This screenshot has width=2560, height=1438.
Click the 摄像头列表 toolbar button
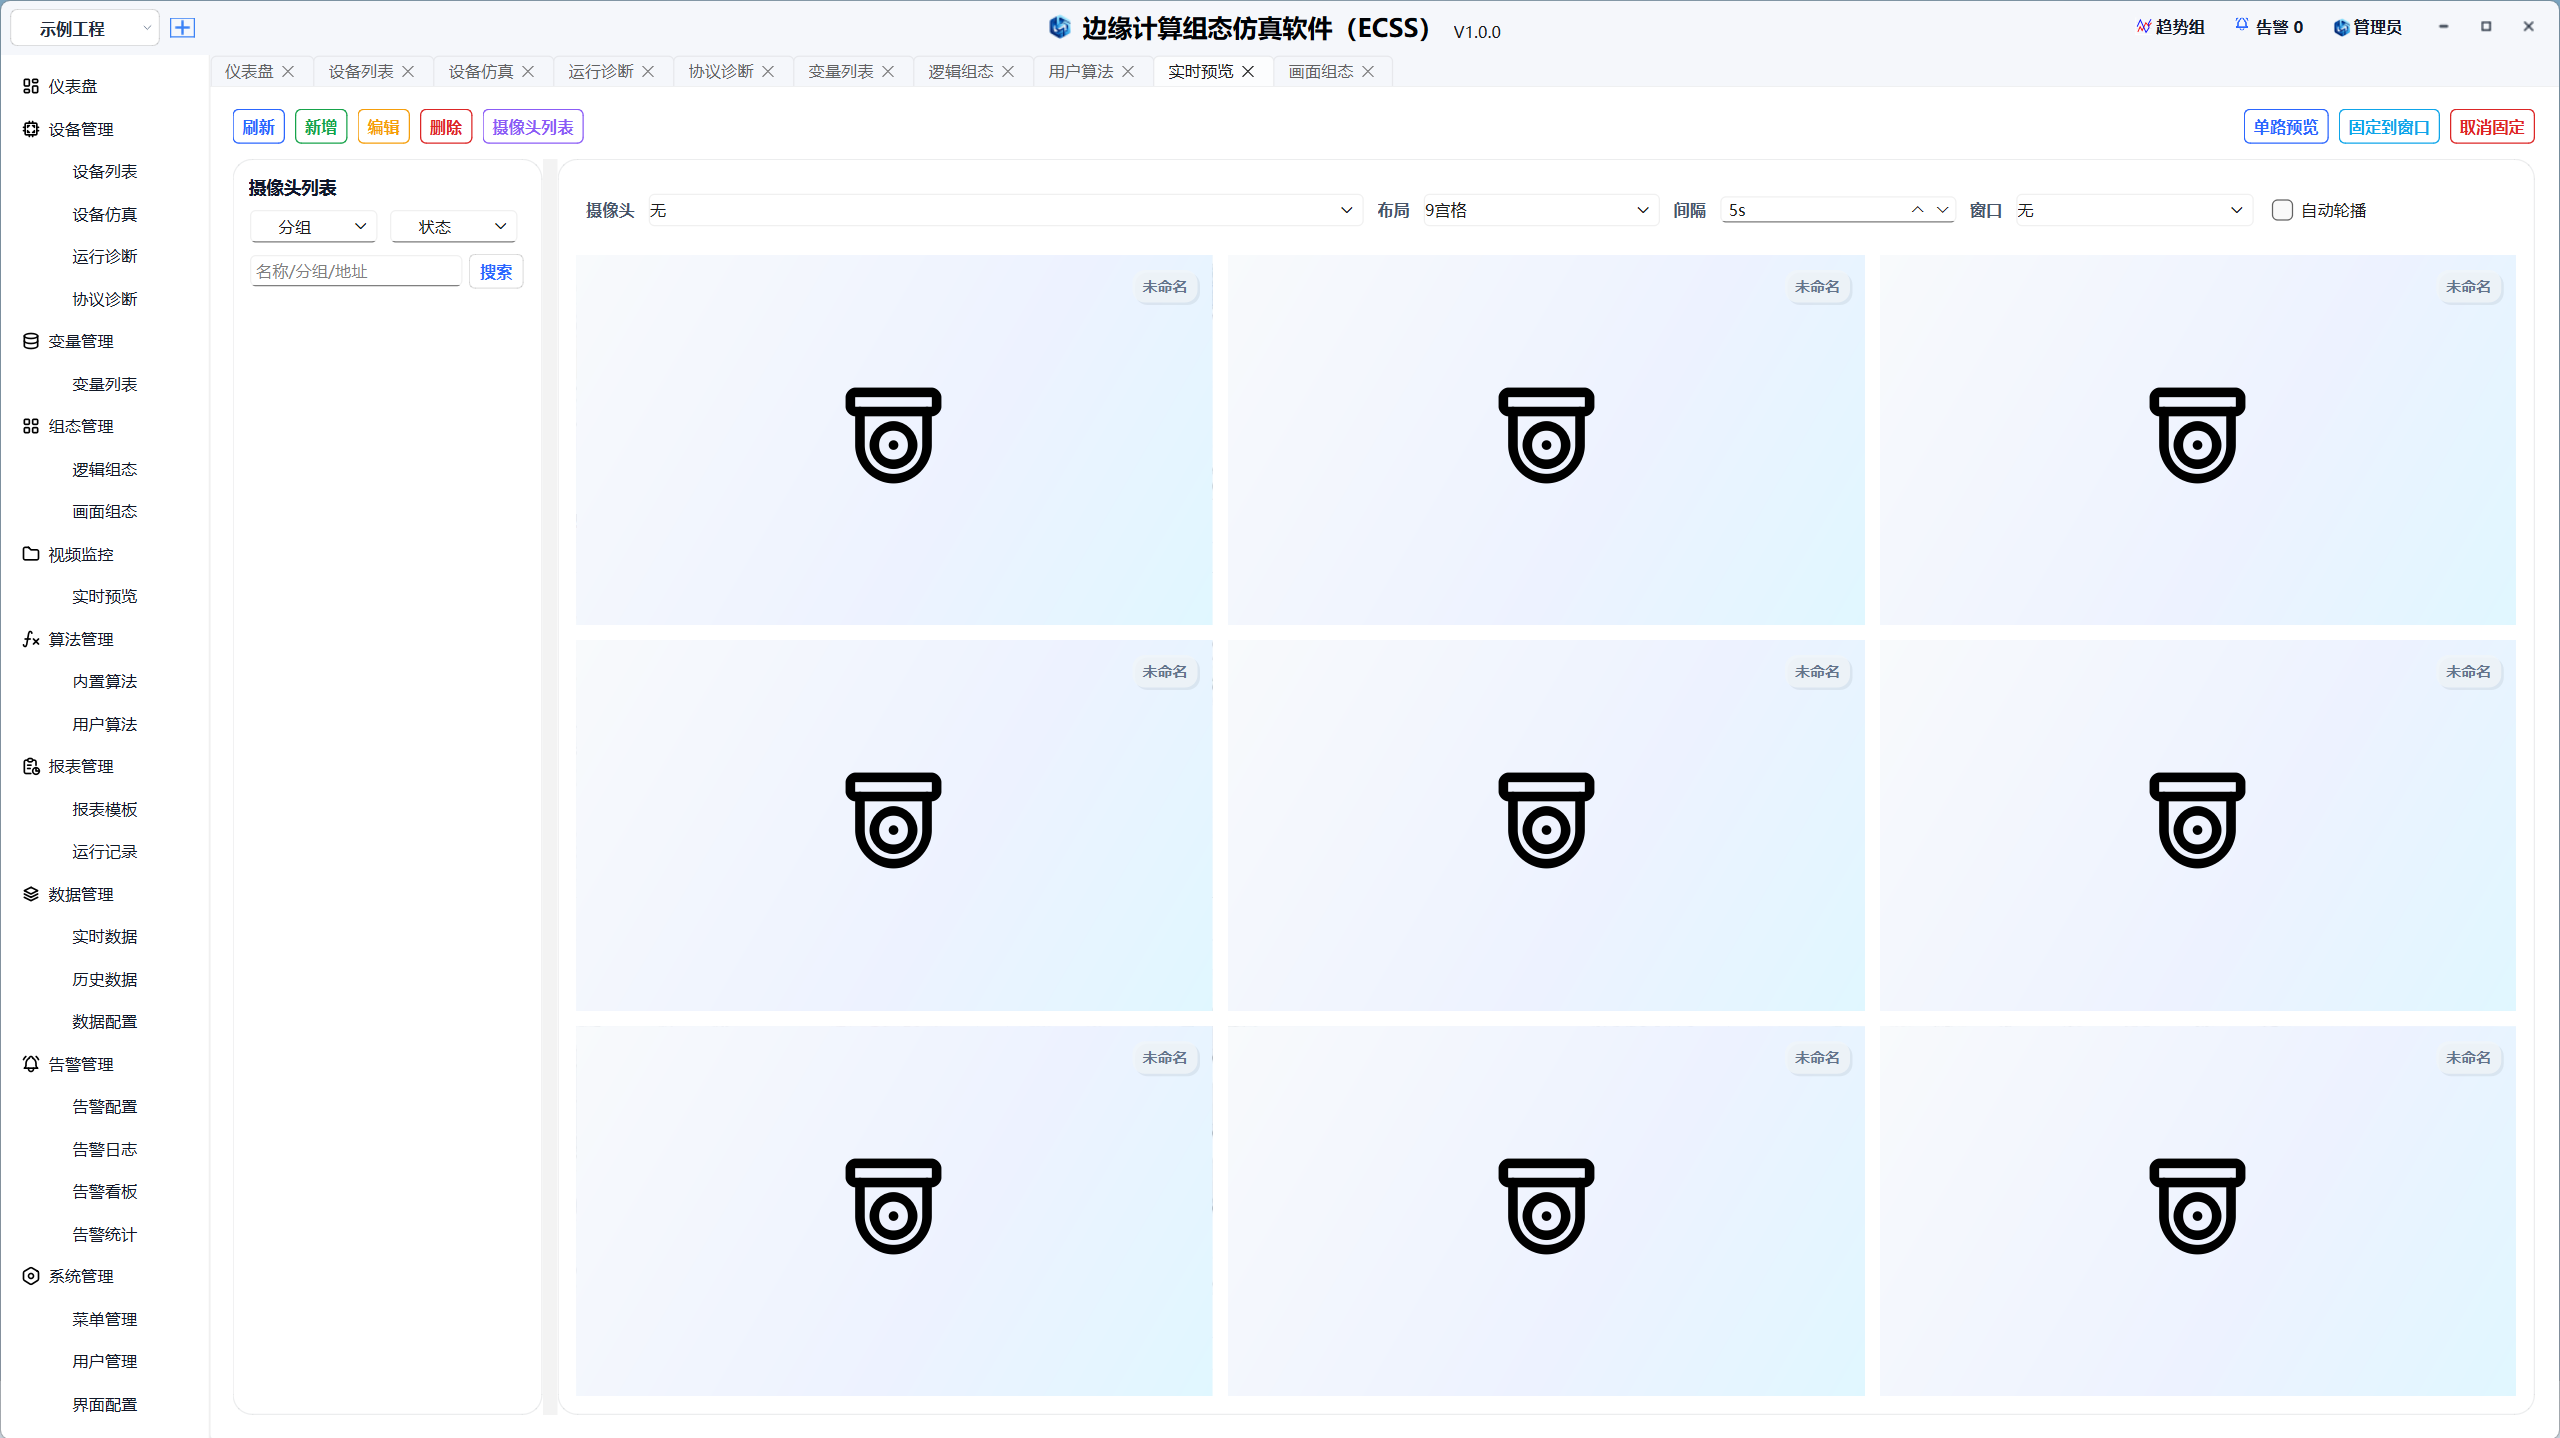(x=533, y=127)
